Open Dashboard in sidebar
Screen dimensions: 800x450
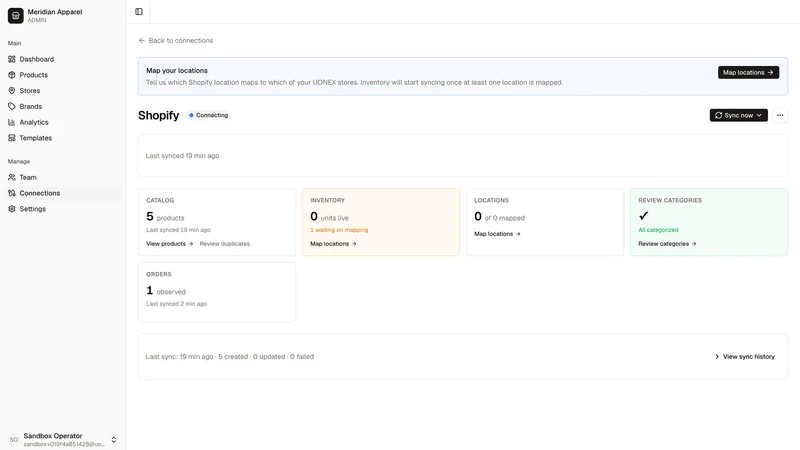coord(37,59)
